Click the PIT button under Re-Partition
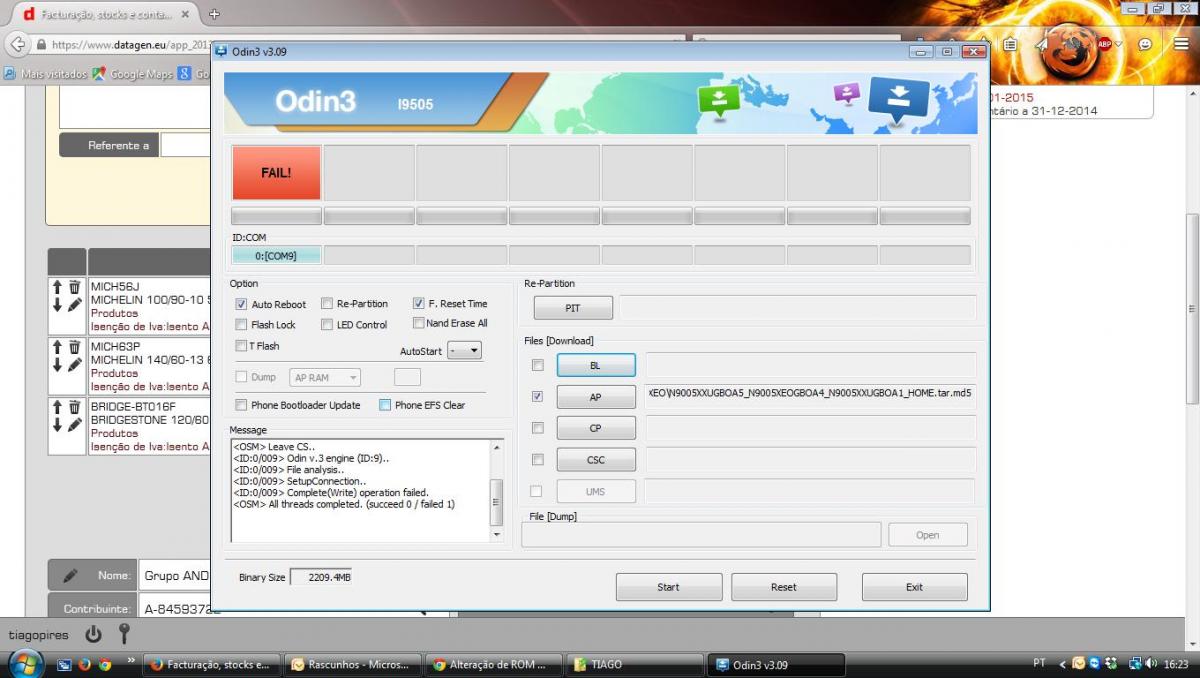Viewport: 1200px width, 678px height. point(573,308)
